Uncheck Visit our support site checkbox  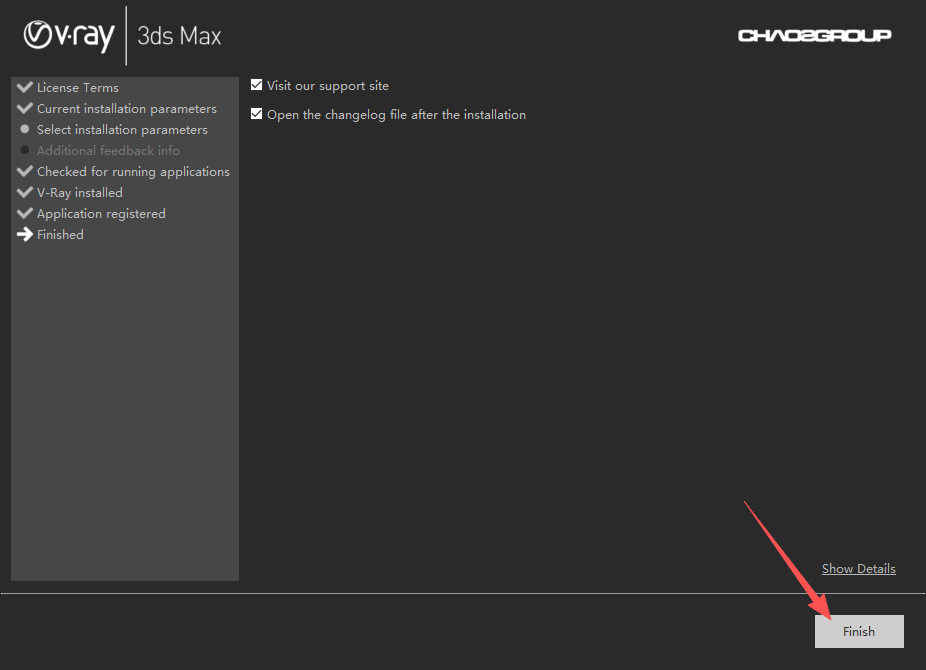coord(256,85)
